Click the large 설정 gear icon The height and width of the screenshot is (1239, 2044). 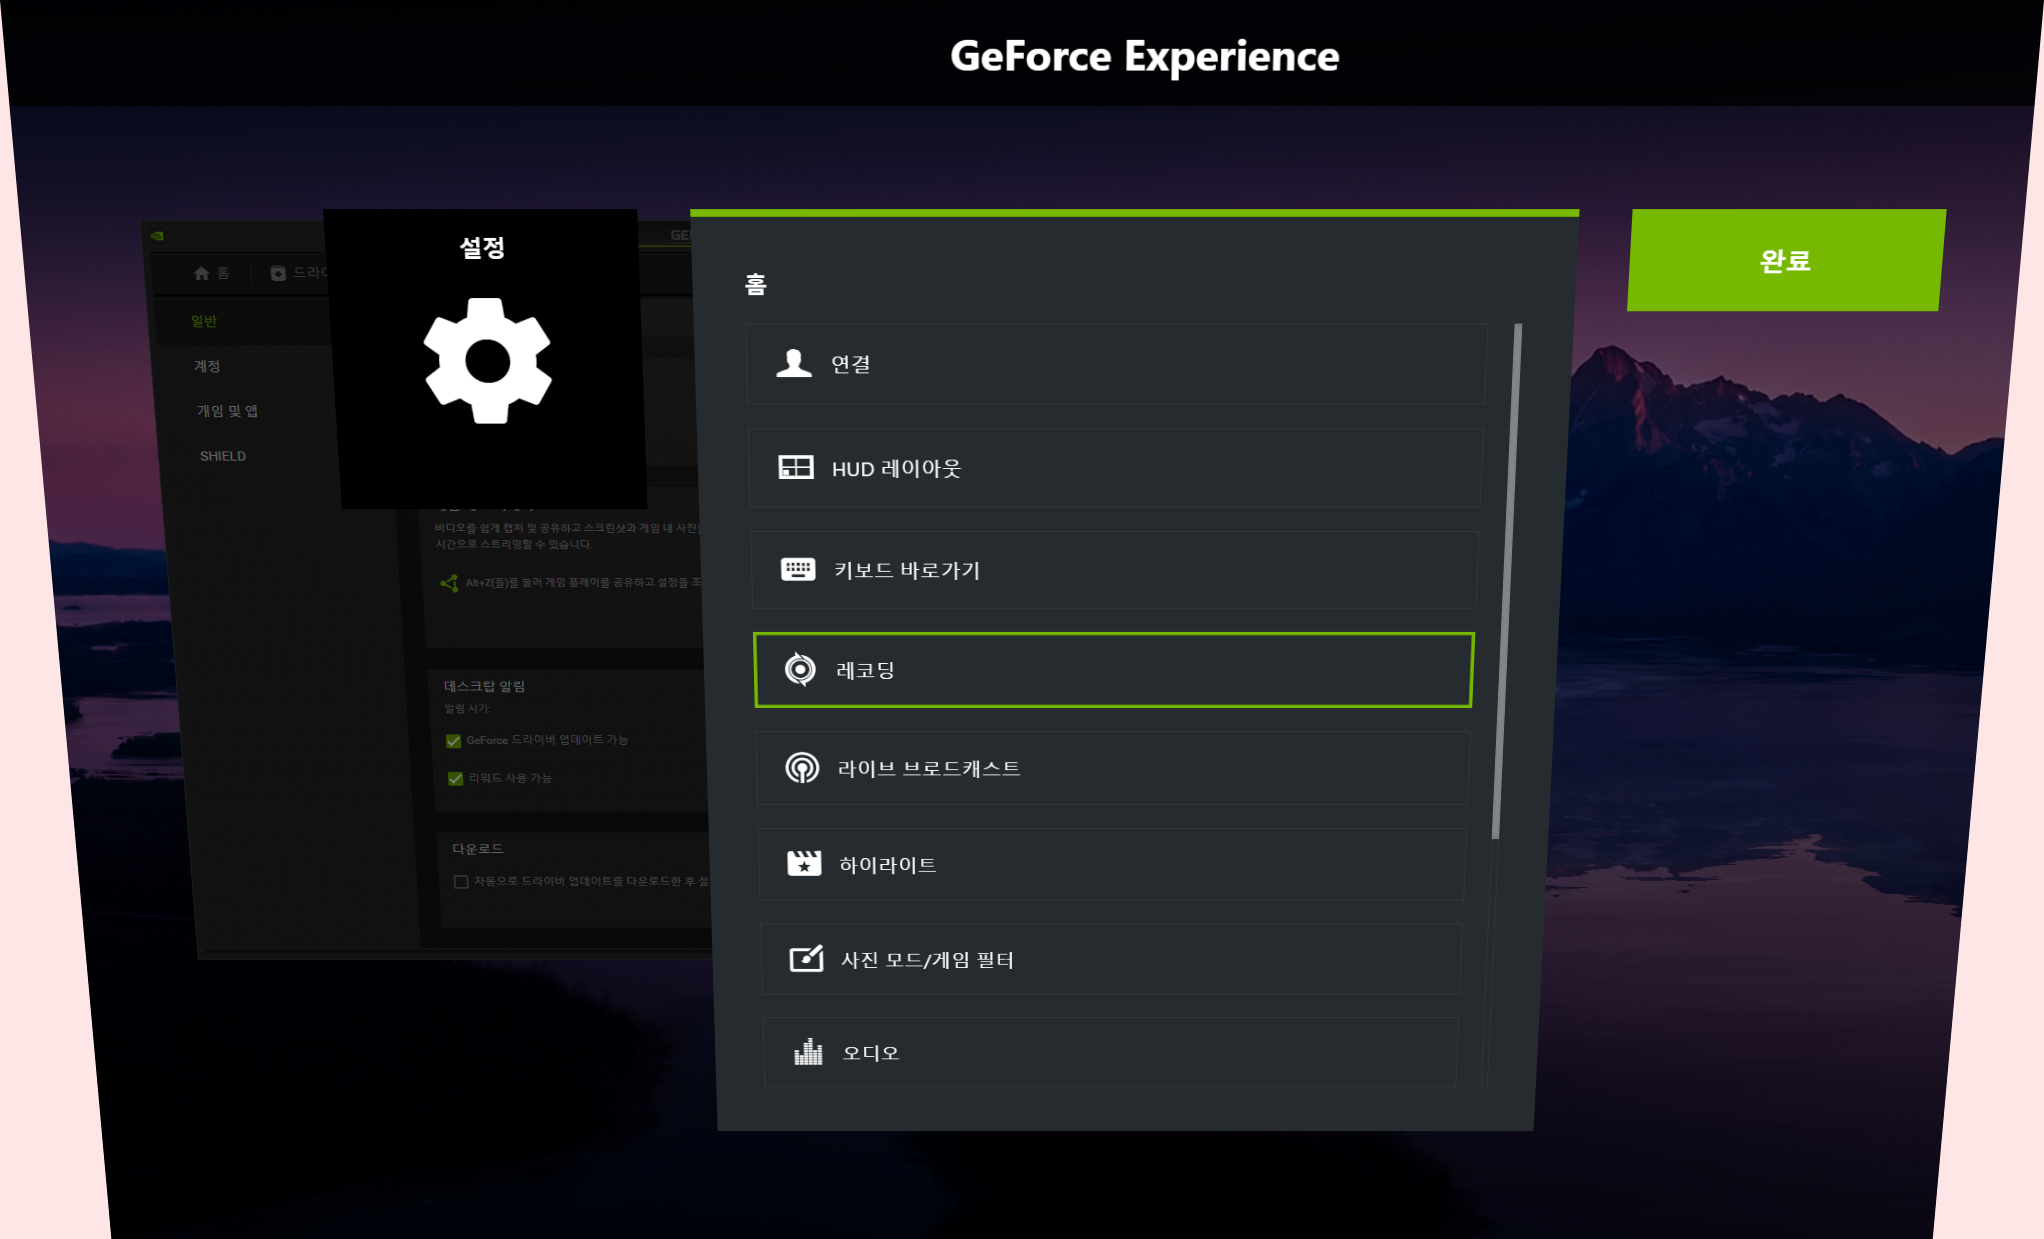pyautogui.click(x=488, y=361)
